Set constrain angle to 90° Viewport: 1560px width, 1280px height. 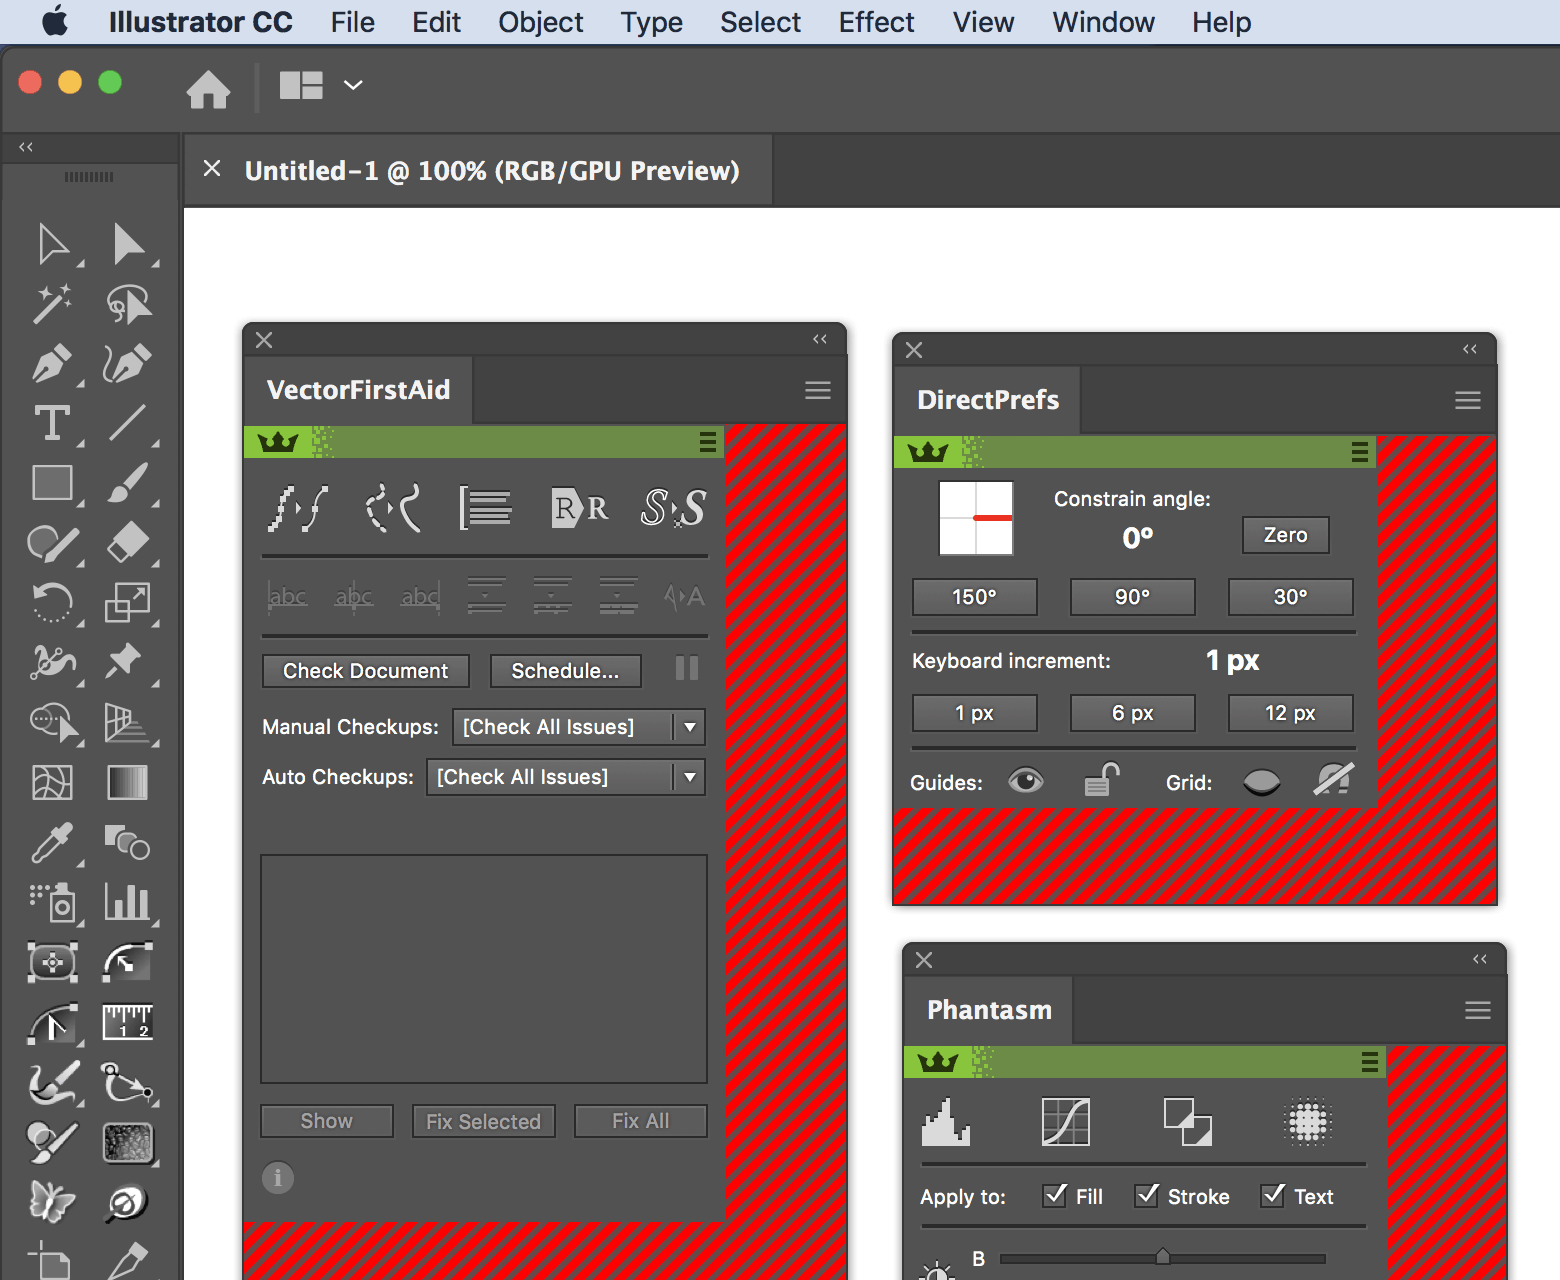coord(1132,597)
